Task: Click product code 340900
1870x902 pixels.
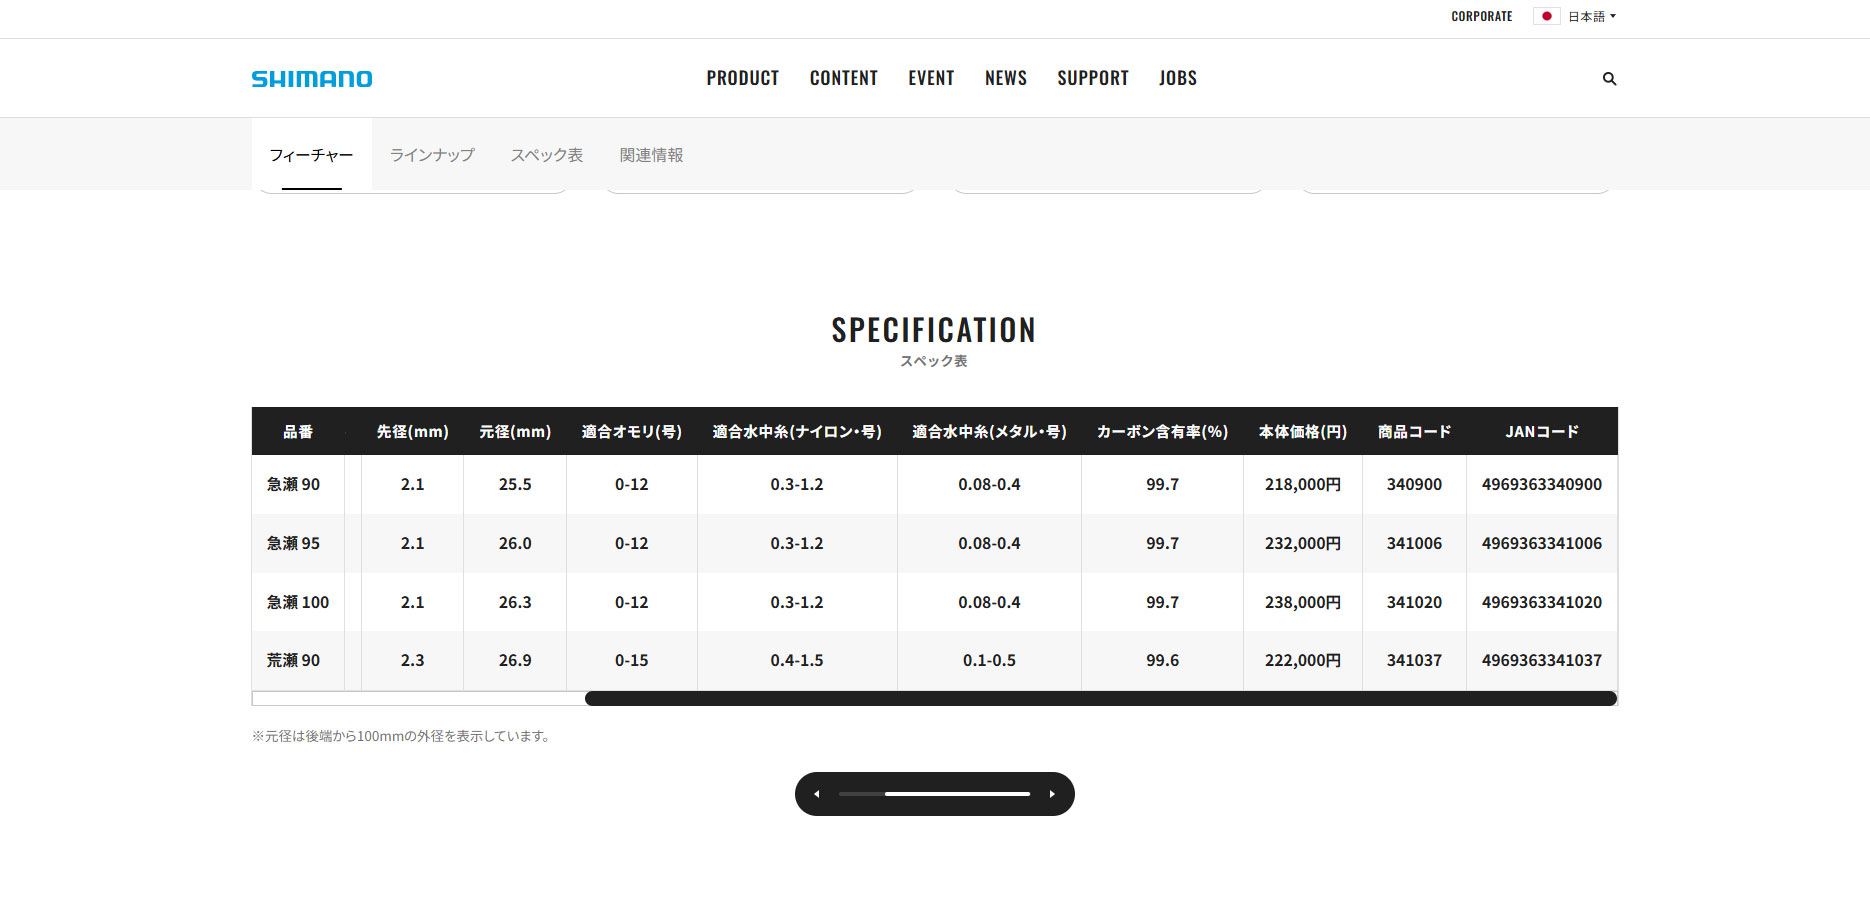Action: tap(1414, 484)
